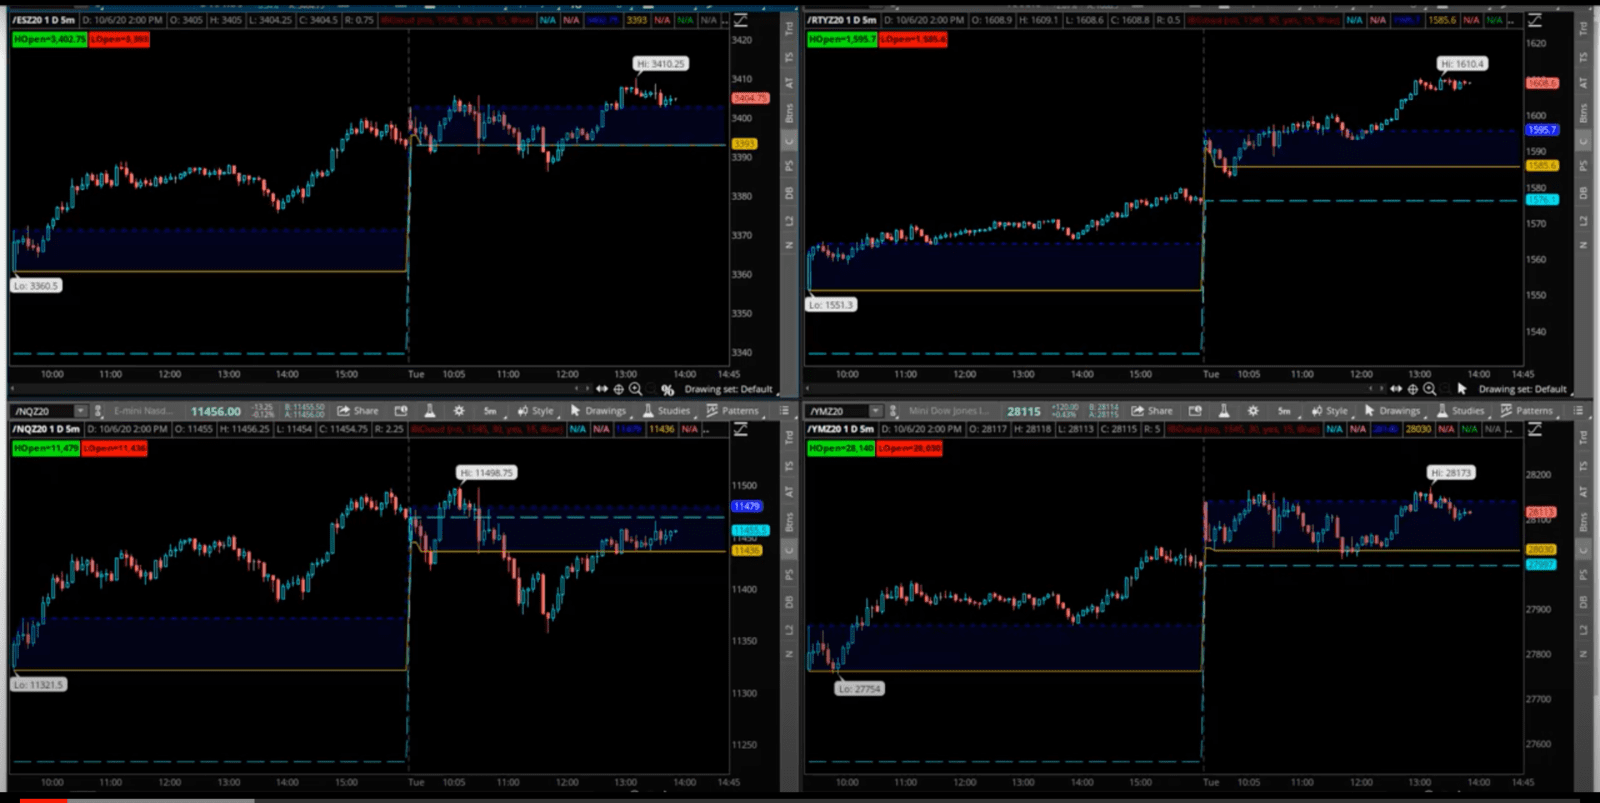Click the crosshair icon under the /RTYZ20 chart

(x=1412, y=389)
